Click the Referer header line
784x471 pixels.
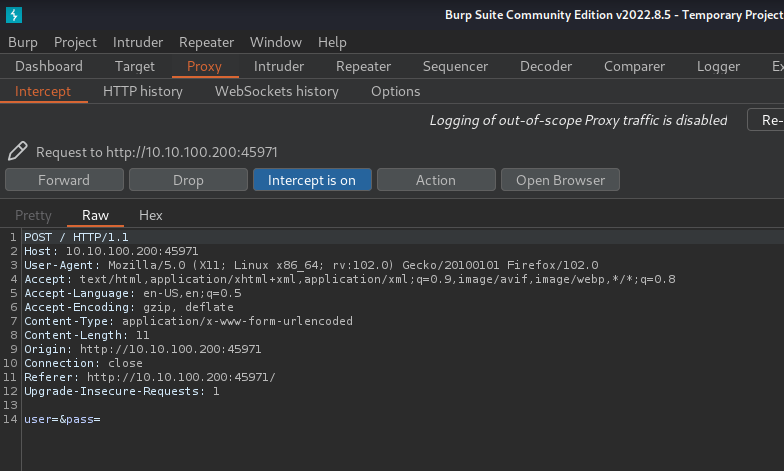click(150, 377)
